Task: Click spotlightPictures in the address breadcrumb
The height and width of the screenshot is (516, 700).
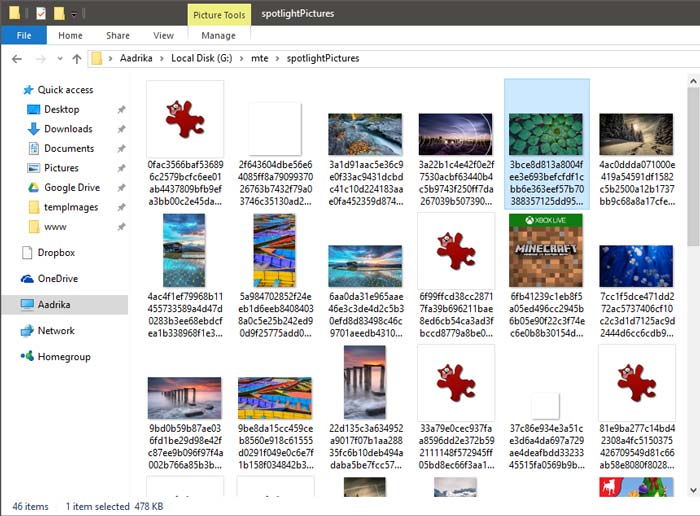Action: (323, 58)
